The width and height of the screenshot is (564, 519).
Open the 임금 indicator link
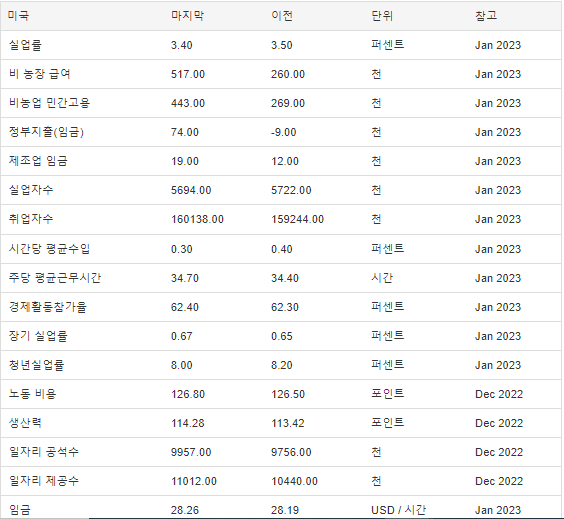click(x=20, y=510)
